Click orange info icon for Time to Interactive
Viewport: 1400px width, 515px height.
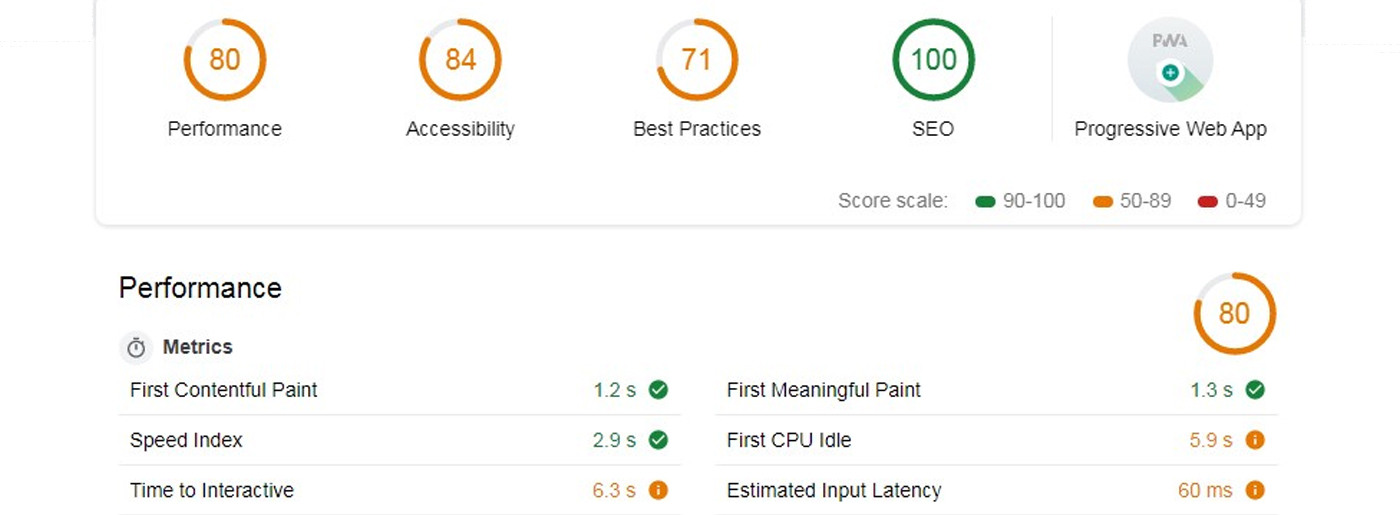[x=658, y=491]
